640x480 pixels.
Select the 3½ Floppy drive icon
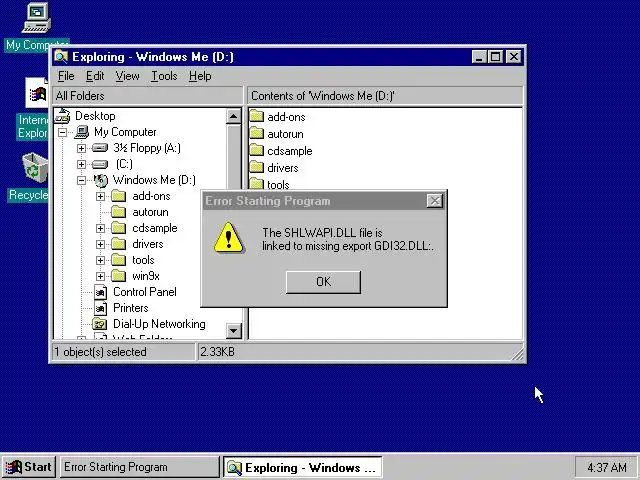point(100,148)
